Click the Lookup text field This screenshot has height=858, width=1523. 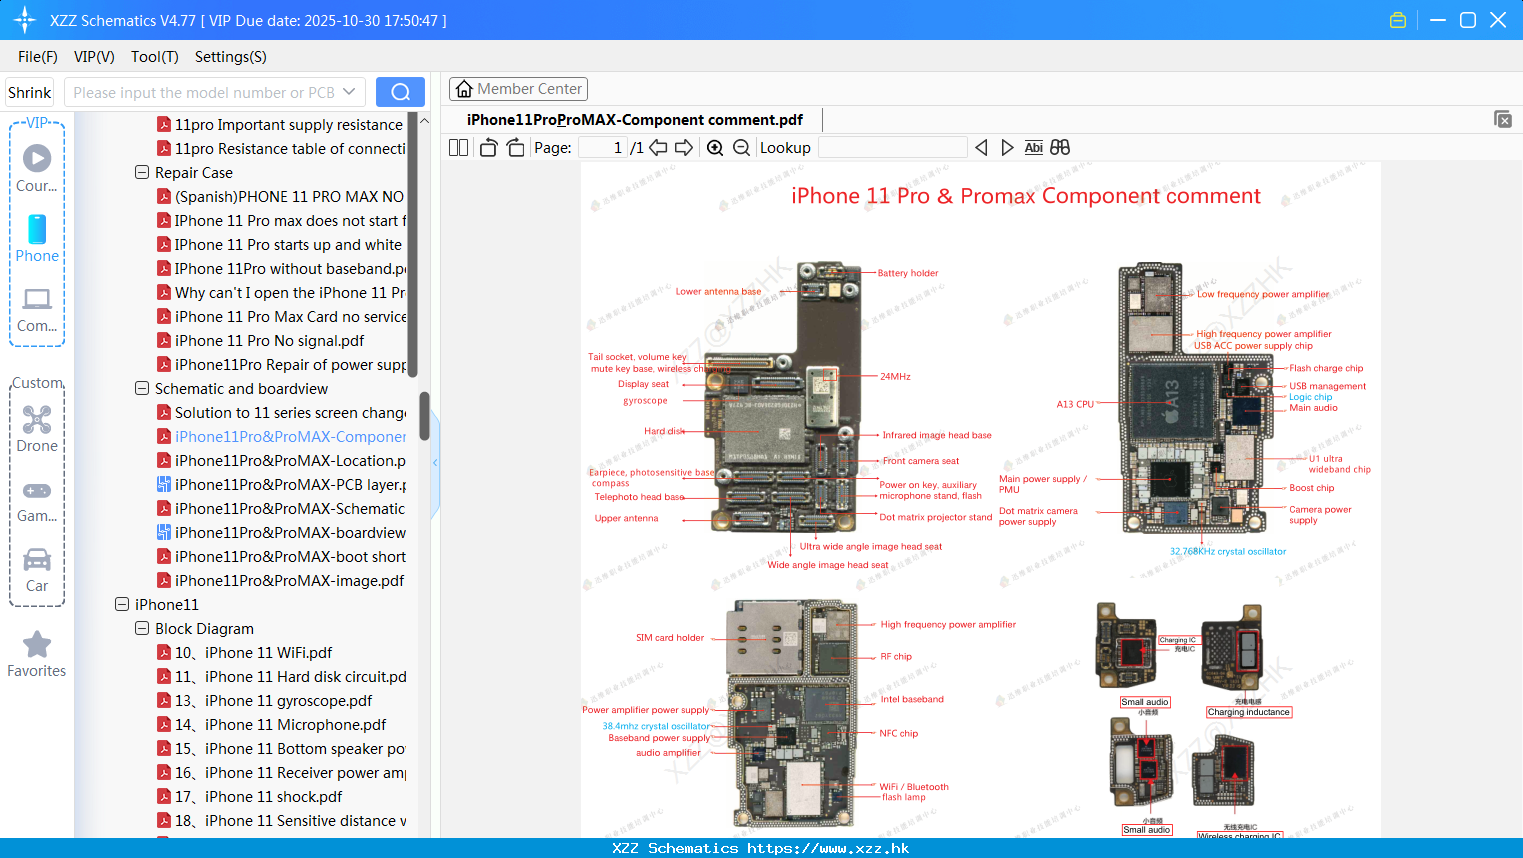coord(893,147)
